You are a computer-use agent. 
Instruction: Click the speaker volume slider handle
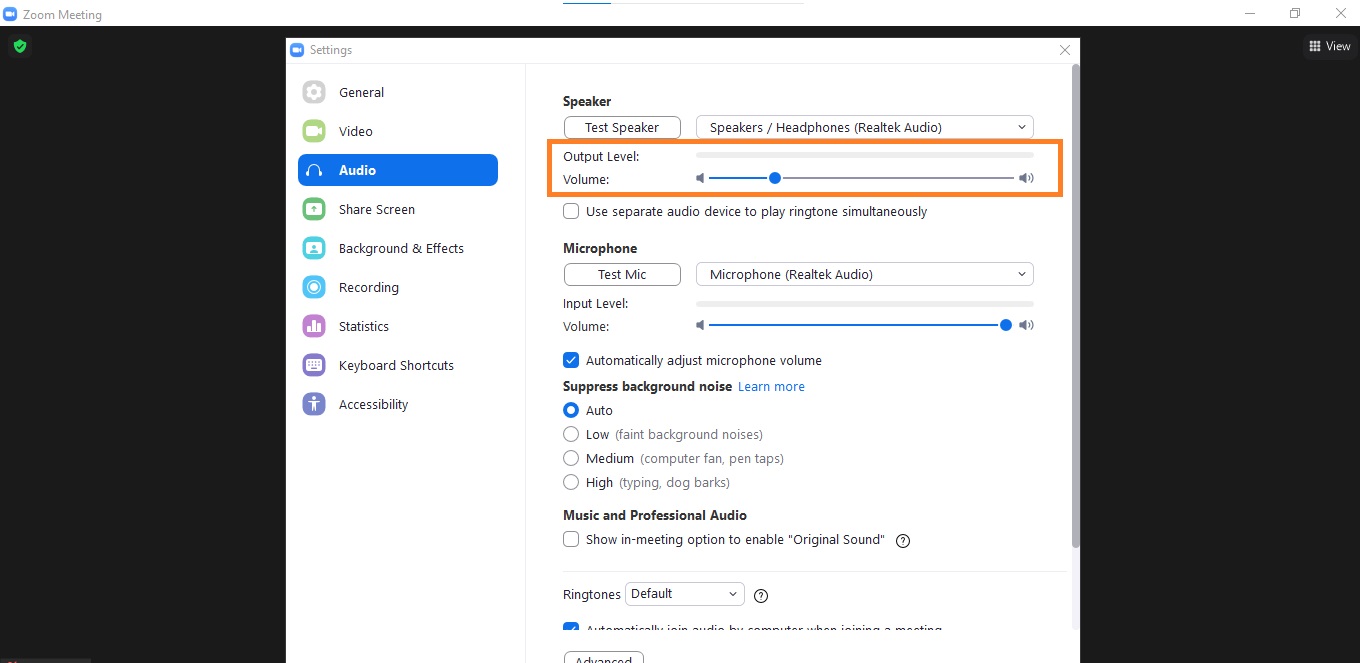[x=774, y=178]
